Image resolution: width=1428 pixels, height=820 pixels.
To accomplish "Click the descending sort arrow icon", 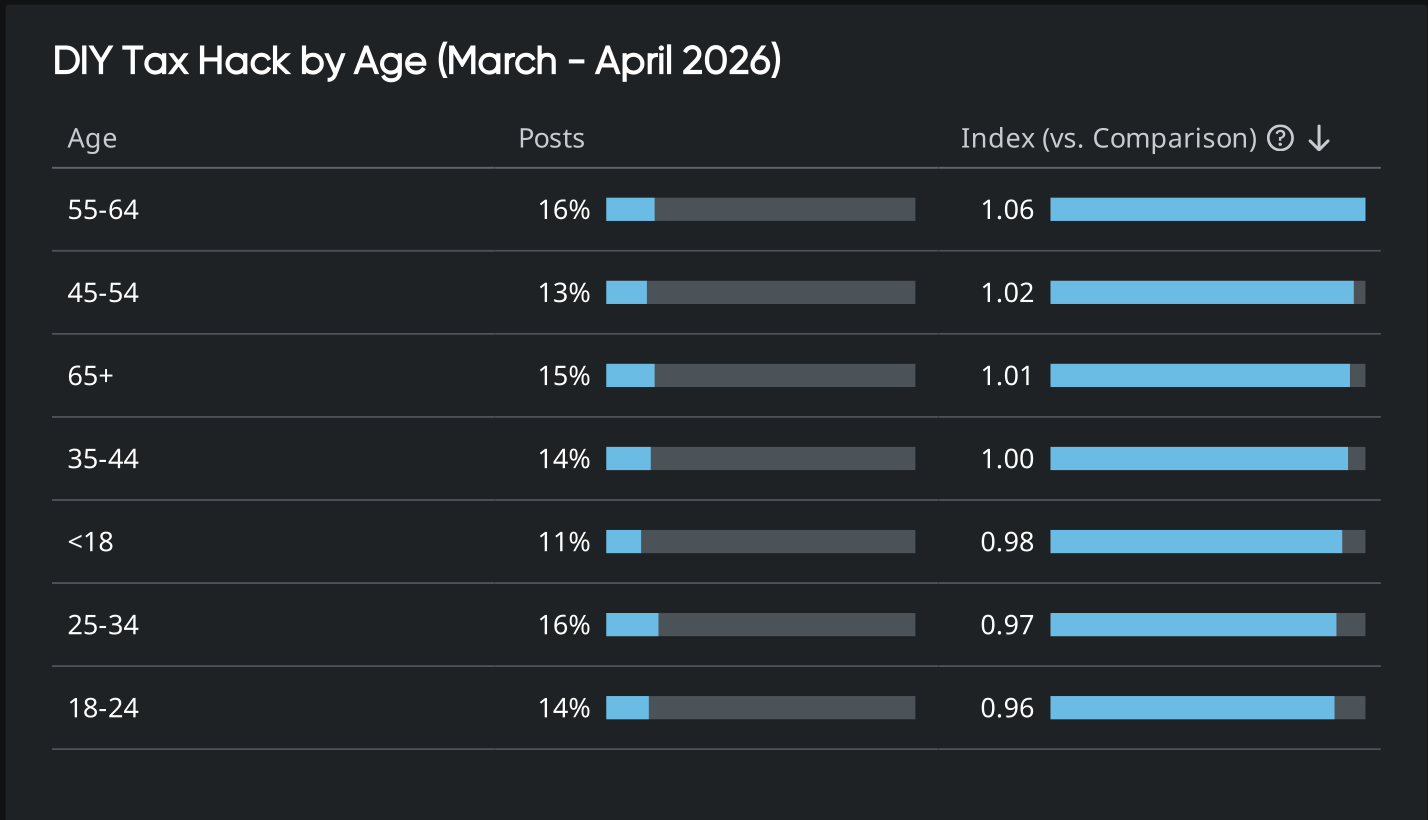I will (x=1319, y=139).
